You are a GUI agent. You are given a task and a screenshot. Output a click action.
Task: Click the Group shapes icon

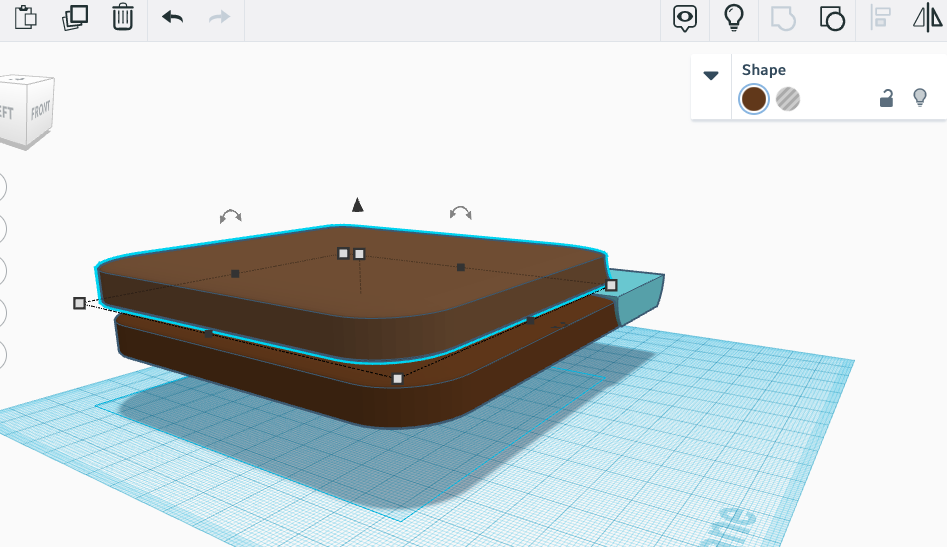point(783,18)
